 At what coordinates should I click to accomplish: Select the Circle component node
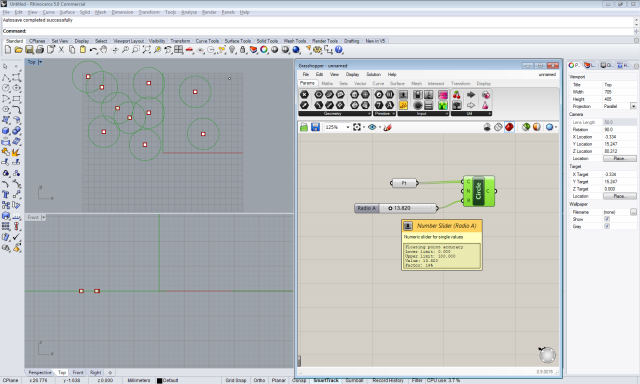[478, 191]
